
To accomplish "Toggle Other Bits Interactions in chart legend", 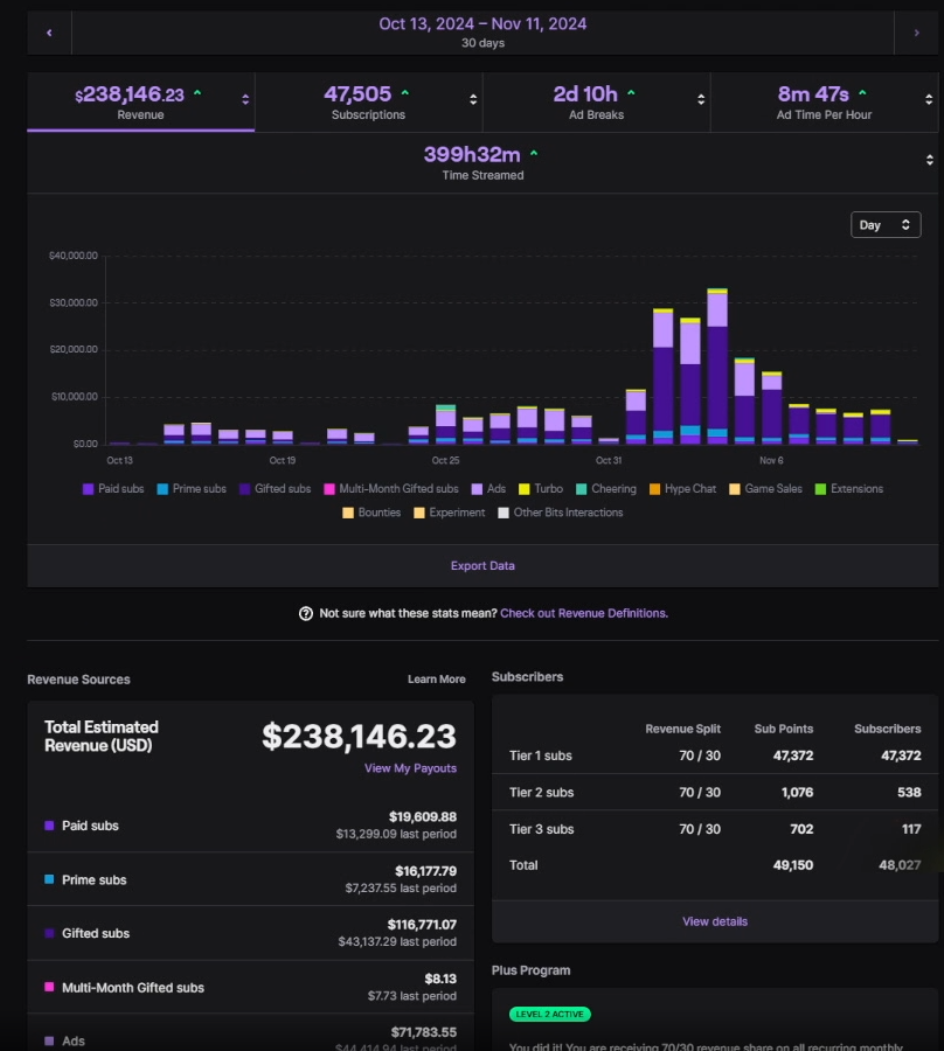I will coord(560,513).
